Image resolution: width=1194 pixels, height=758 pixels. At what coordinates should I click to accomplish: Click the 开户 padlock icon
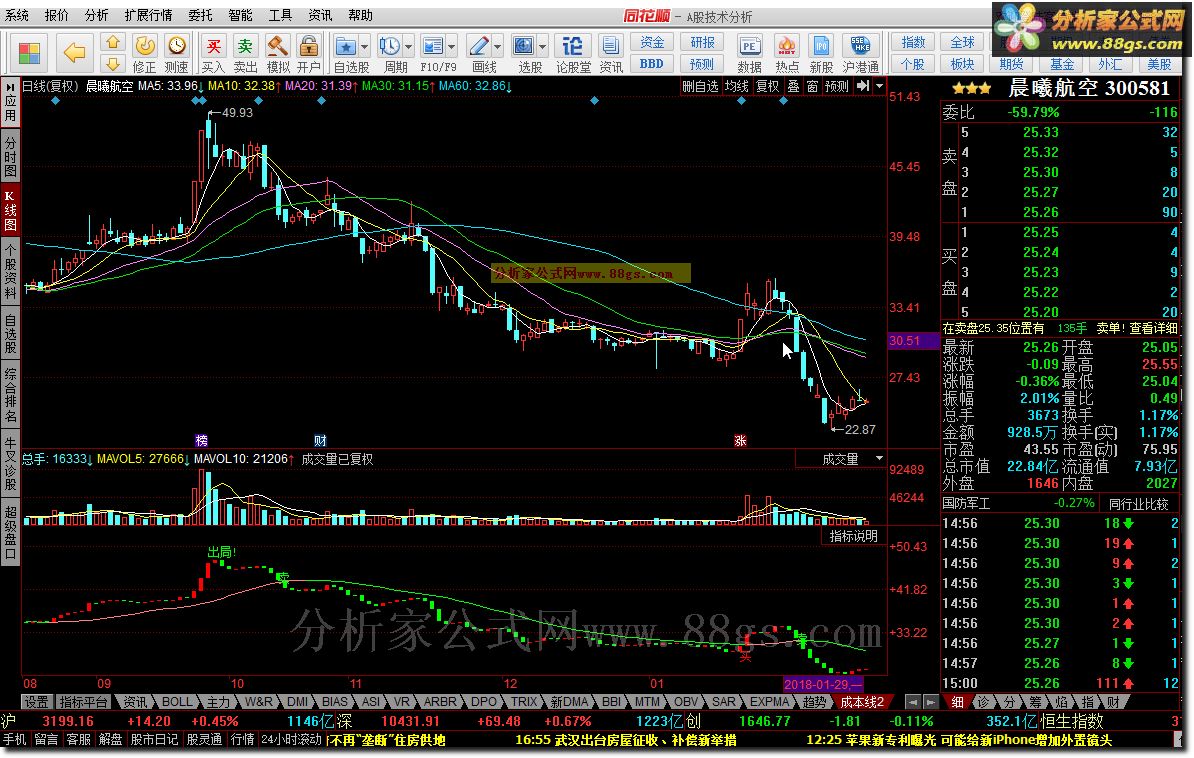pyautogui.click(x=308, y=53)
